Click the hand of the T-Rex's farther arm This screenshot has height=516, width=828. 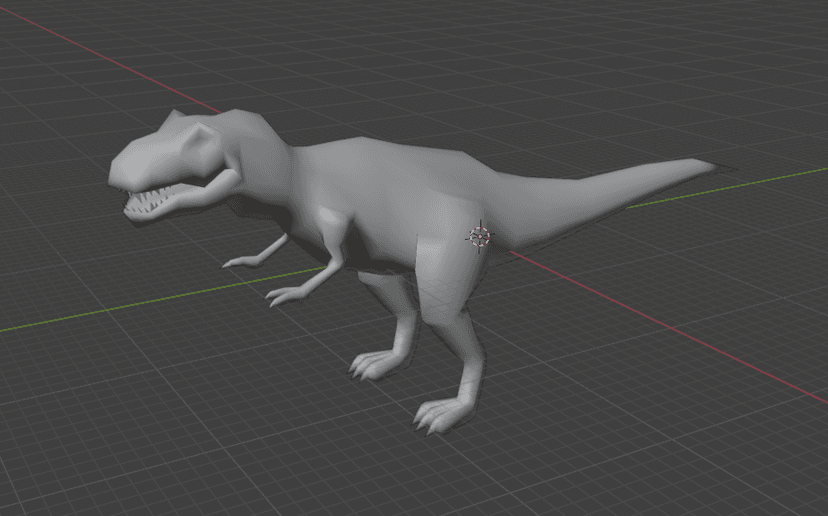tap(236, 263)
